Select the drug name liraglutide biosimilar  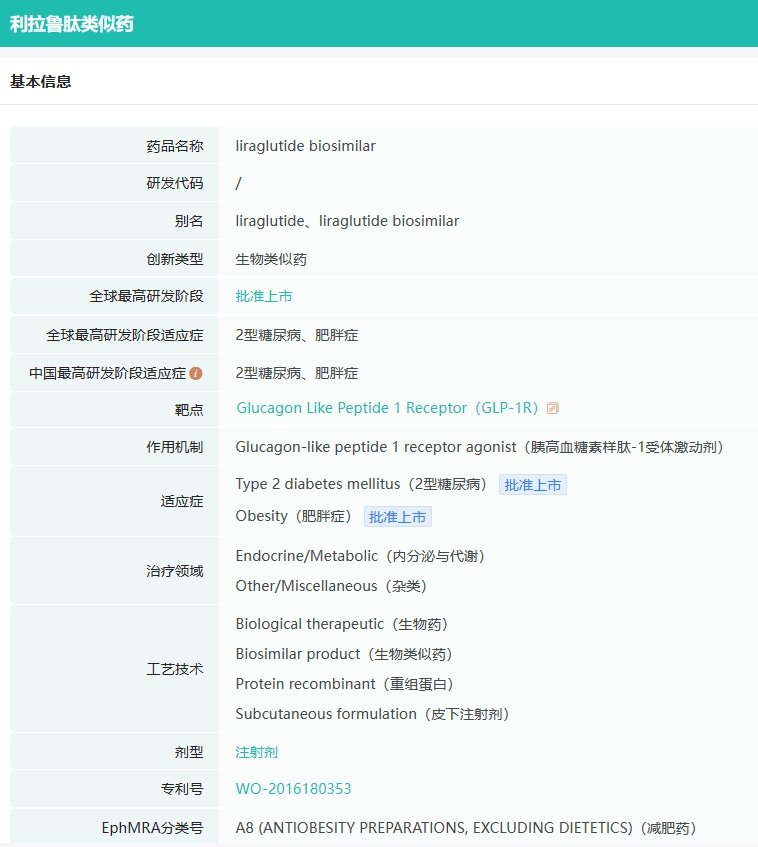pos(305,146)
